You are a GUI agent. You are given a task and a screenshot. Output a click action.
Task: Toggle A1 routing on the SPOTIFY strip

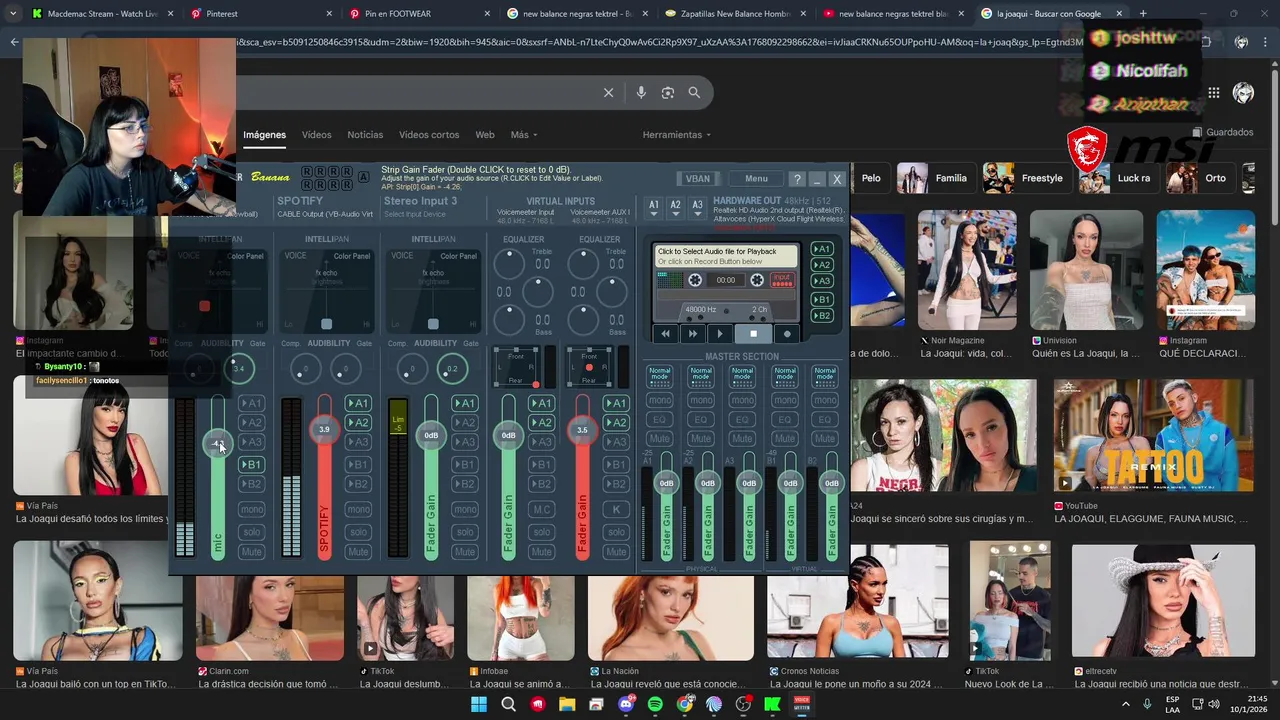pyautogui.click(x=357, y=403)
